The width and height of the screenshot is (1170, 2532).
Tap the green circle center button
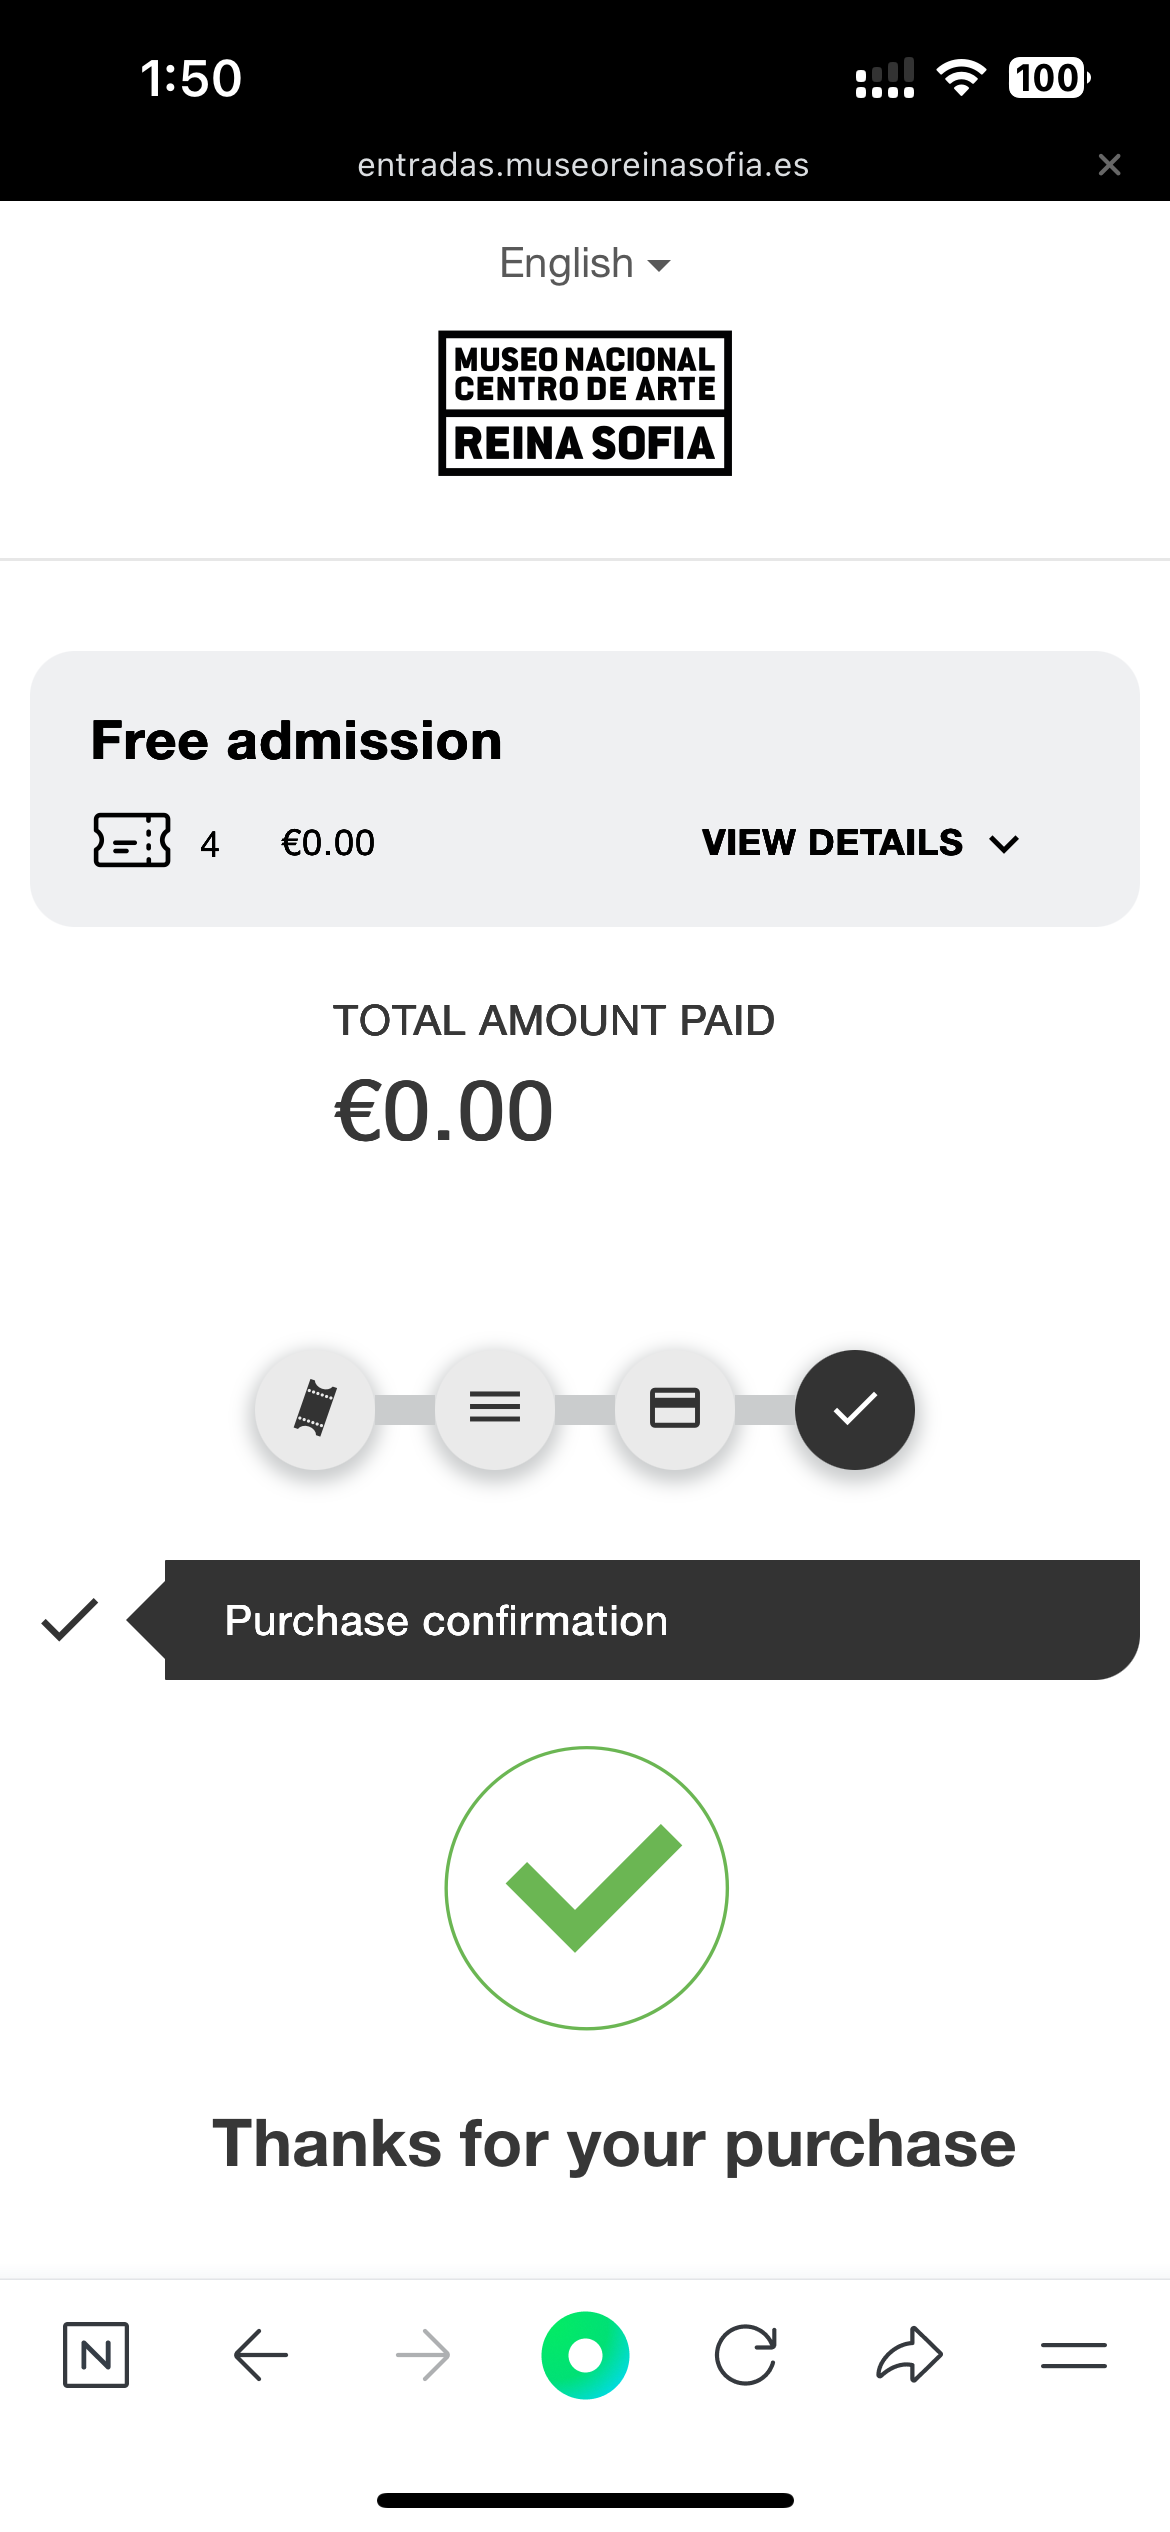point(585,2355)
